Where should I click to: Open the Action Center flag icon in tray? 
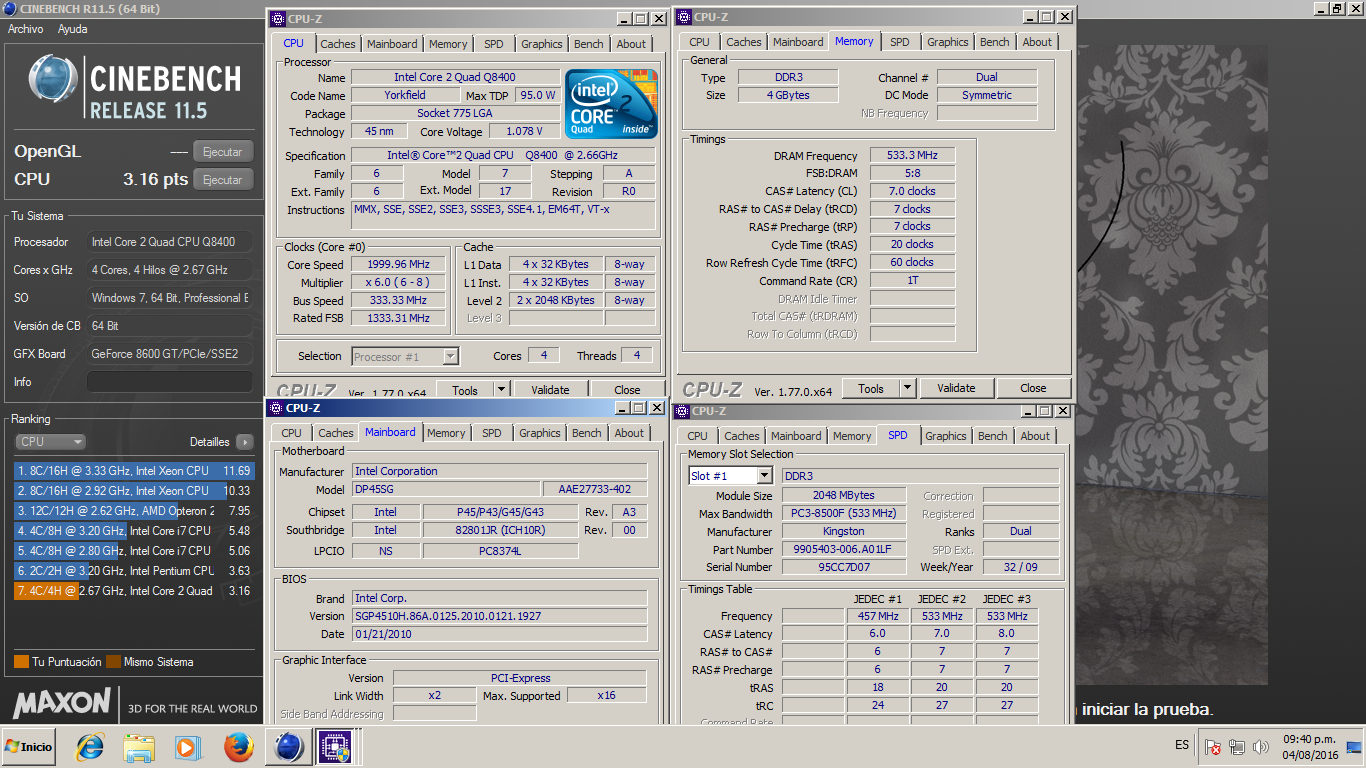click(1213, 747)
